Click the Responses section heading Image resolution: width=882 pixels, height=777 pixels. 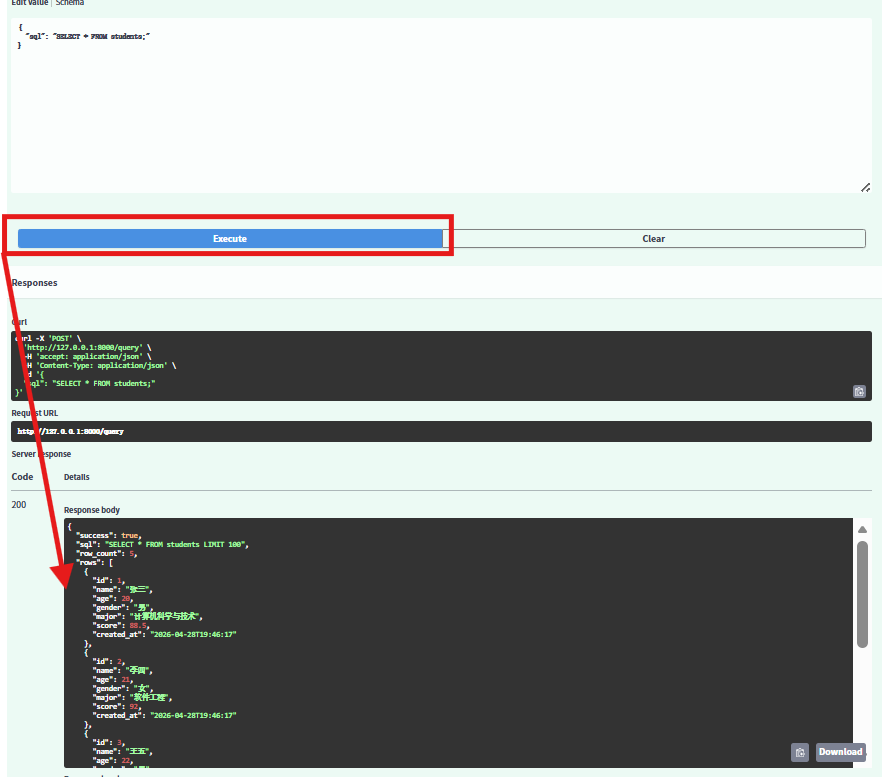pos(34,282)
